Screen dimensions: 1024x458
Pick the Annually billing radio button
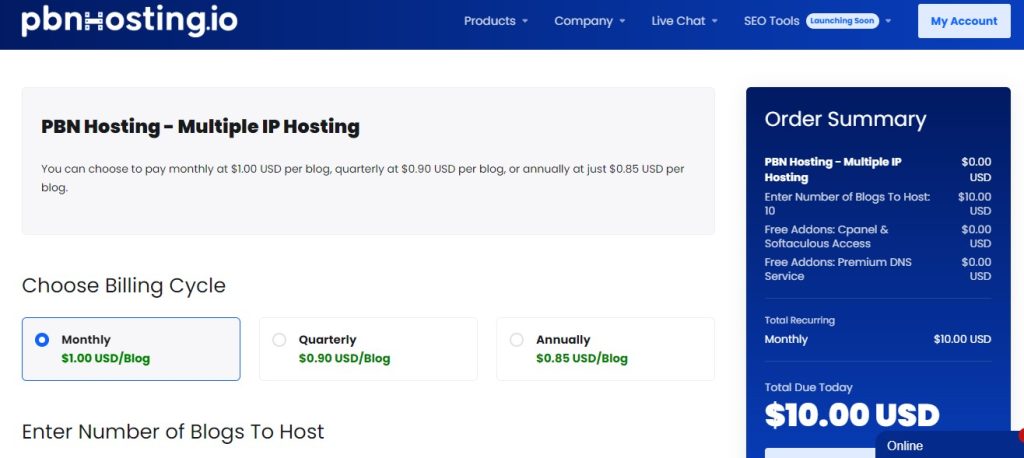coord(516,340)
